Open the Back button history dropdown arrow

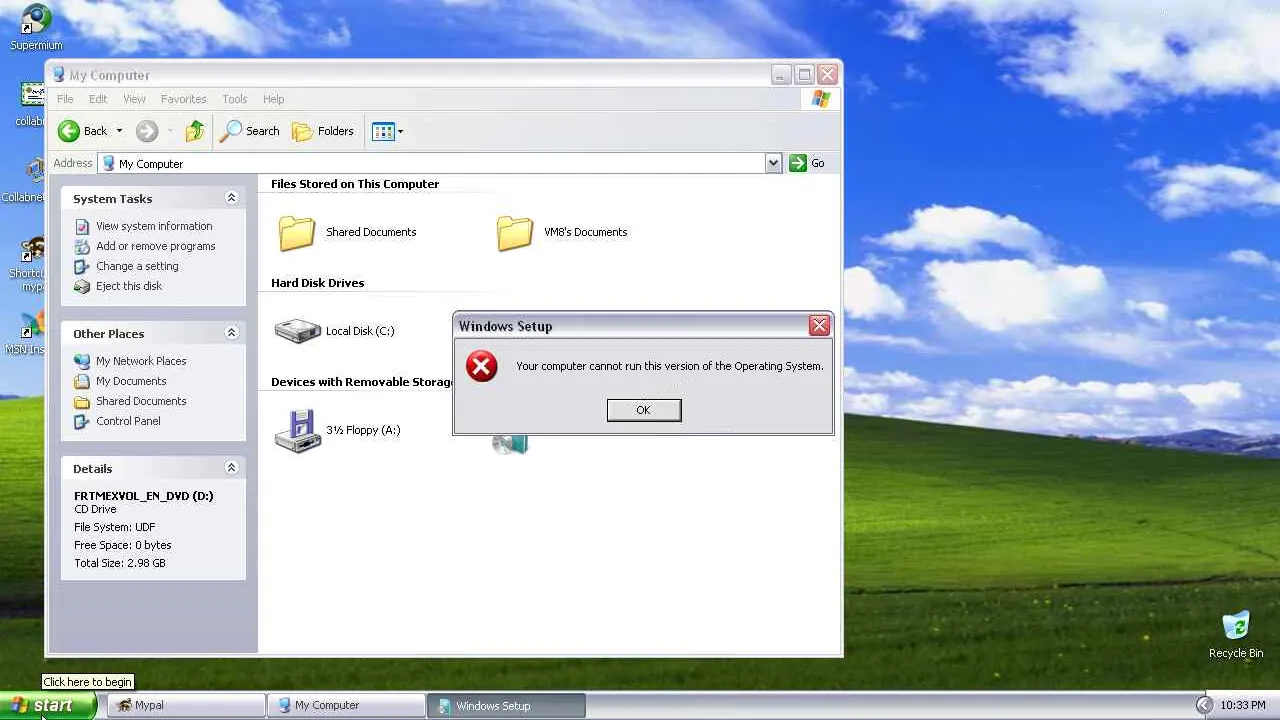click(x=119, y=131)
